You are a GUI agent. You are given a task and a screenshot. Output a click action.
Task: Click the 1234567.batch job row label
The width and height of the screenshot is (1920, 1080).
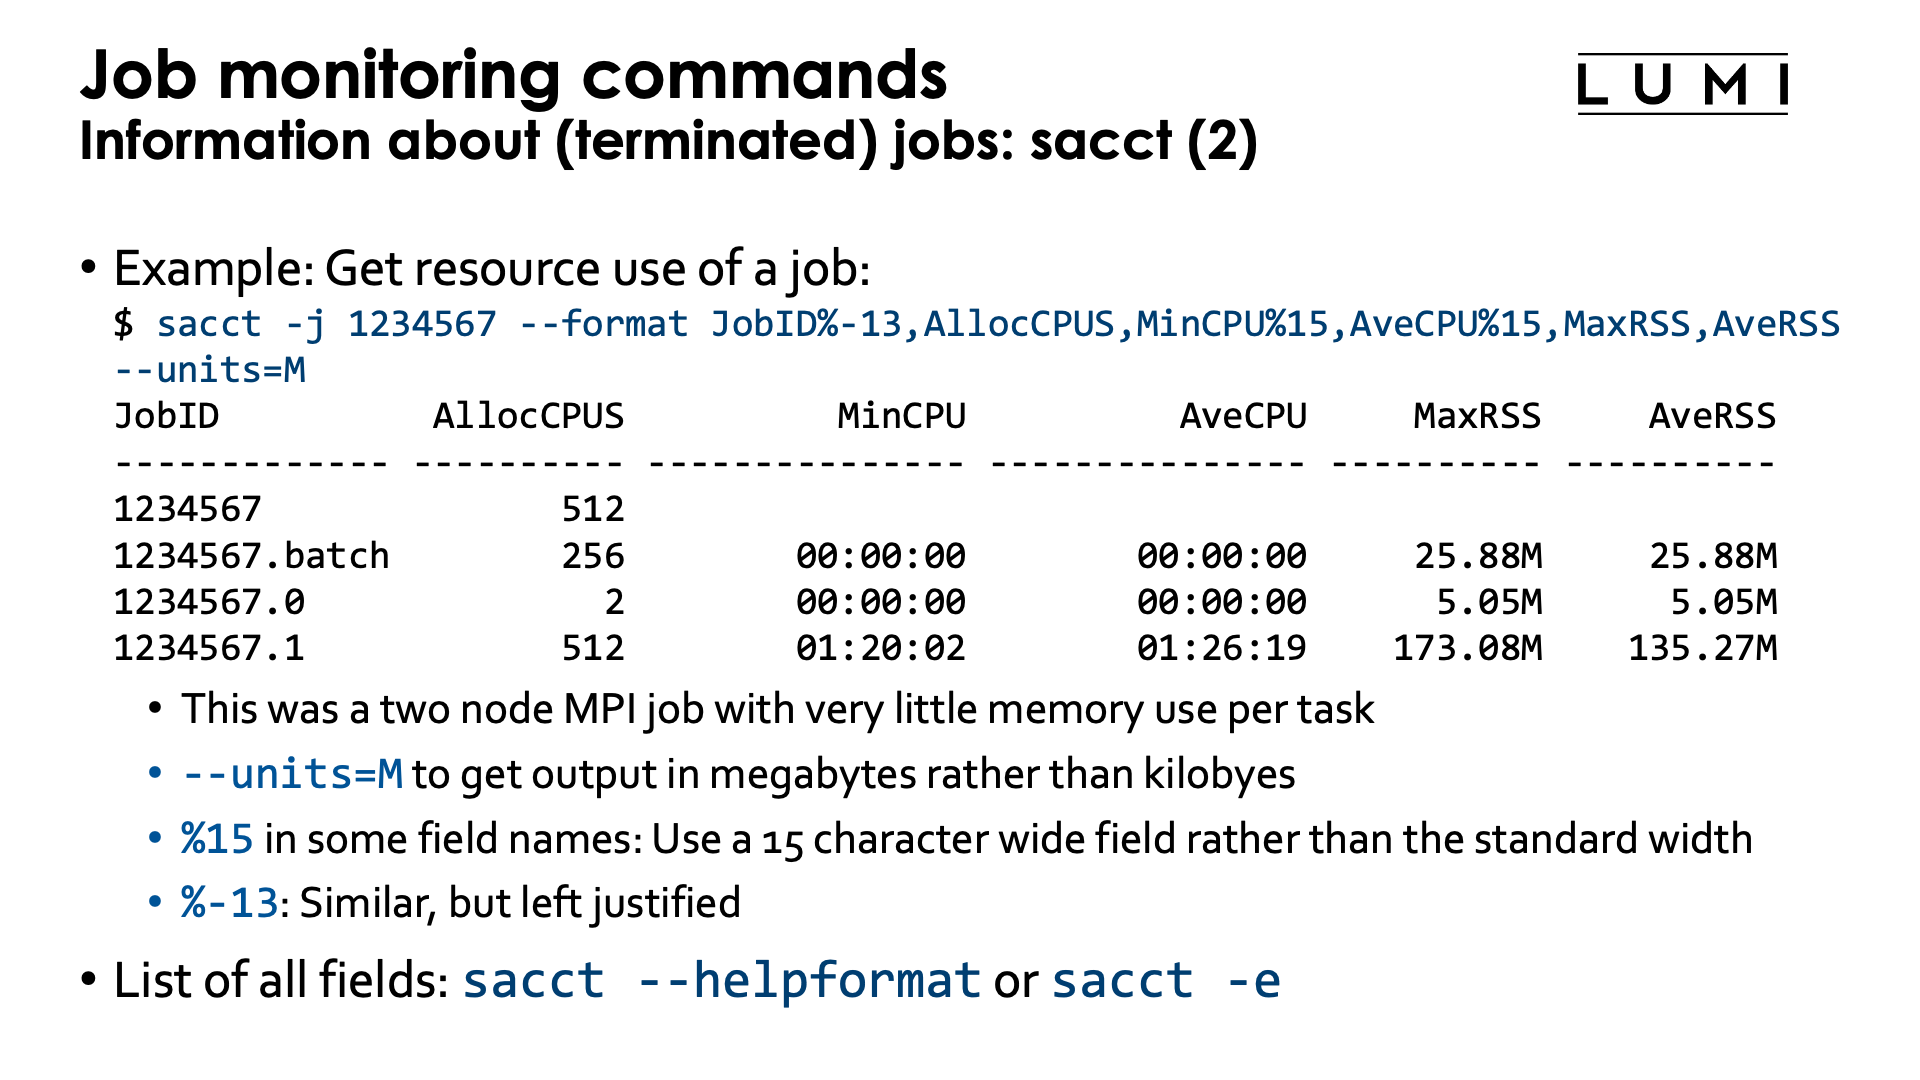pyautogui.click(x=251, y=556)
